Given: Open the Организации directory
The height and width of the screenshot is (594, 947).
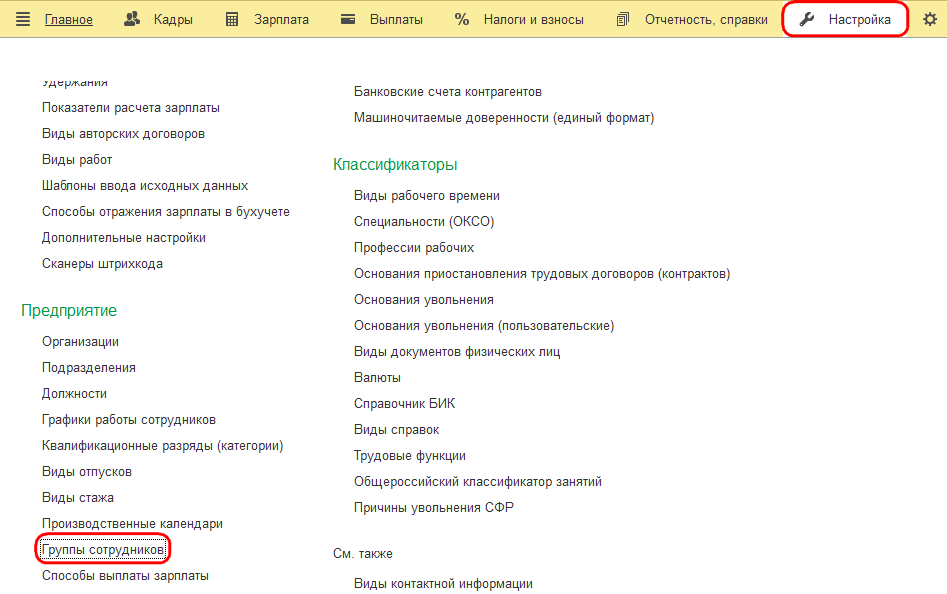Looking at the screenshot, I should (x=80, y=342).
